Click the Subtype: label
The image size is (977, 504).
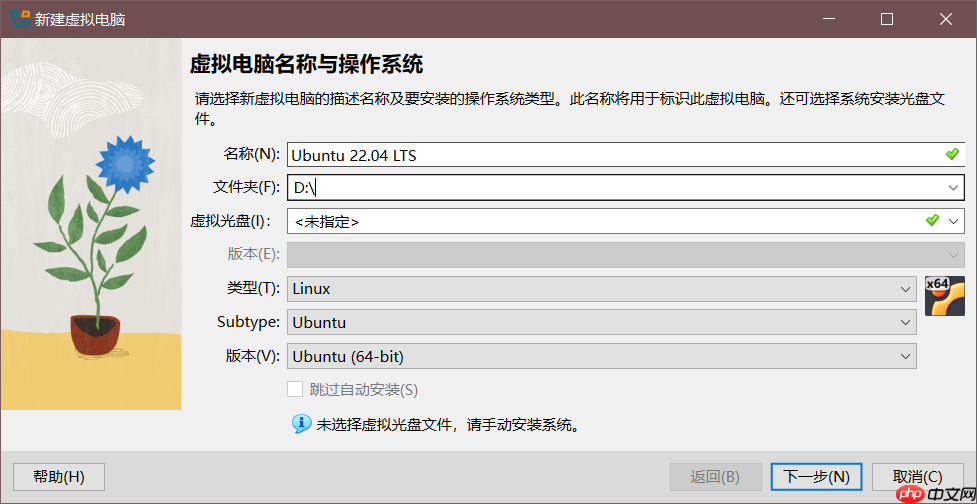tap(250, 323)
